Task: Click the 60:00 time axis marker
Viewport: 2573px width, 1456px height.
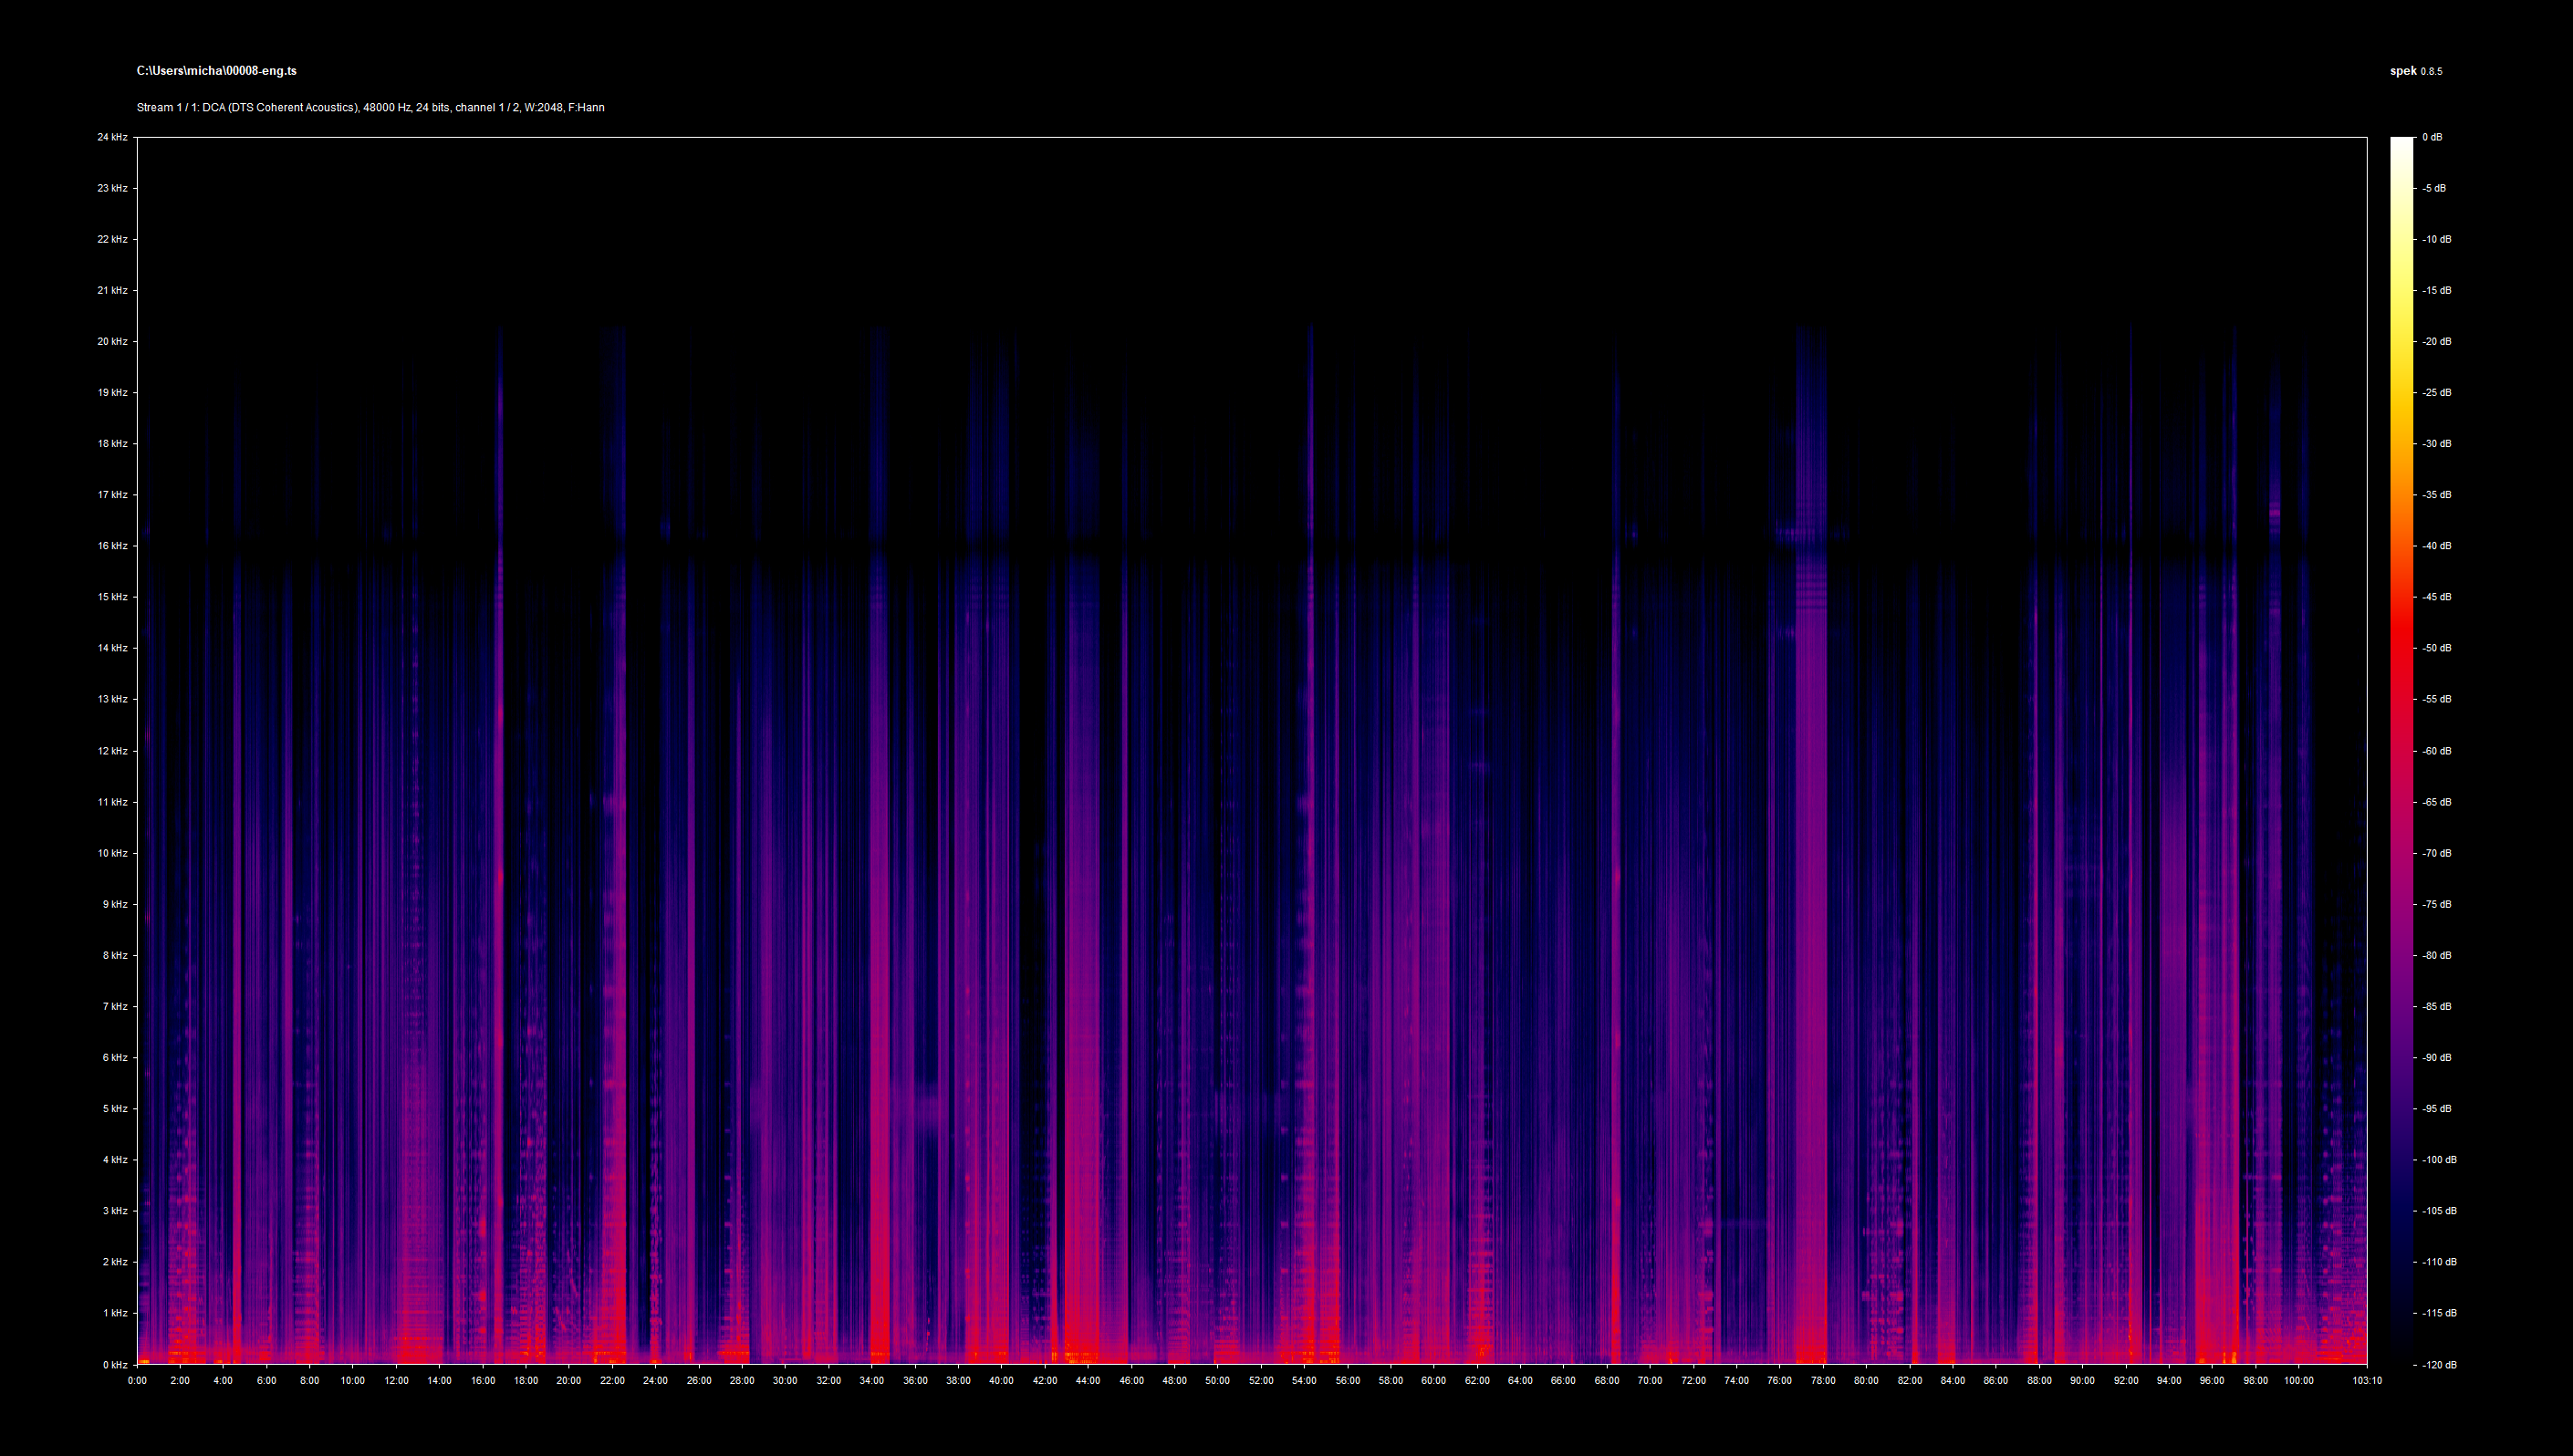Action: [x=1433, y=1381]
